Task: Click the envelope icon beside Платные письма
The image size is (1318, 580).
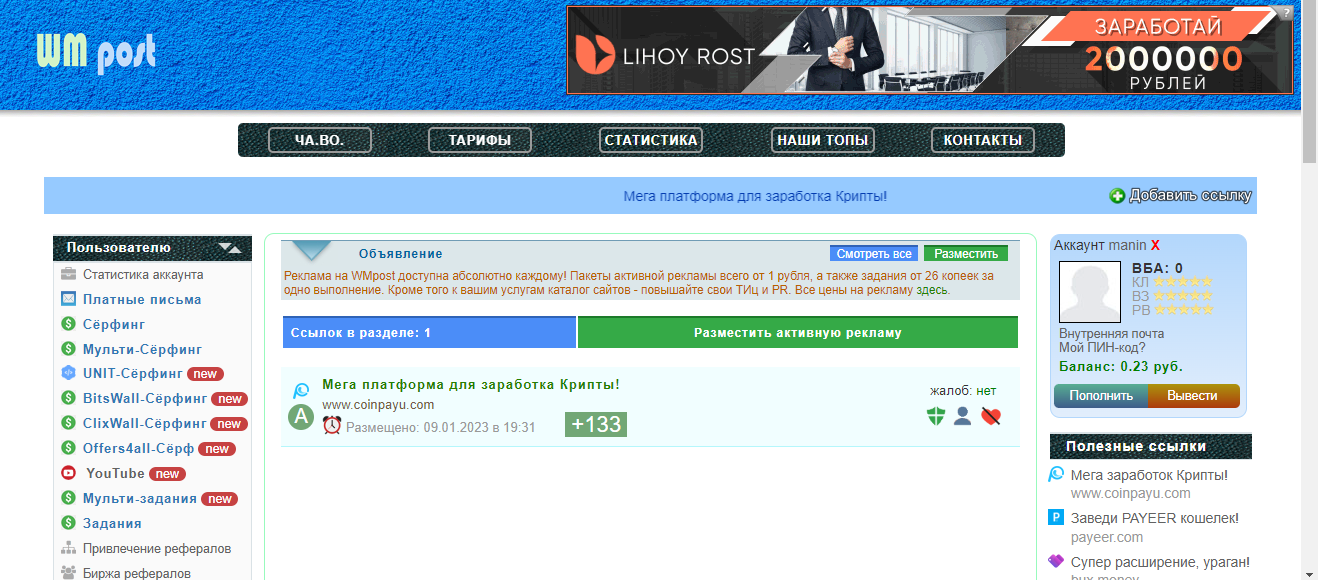Action: coord(69,299)
